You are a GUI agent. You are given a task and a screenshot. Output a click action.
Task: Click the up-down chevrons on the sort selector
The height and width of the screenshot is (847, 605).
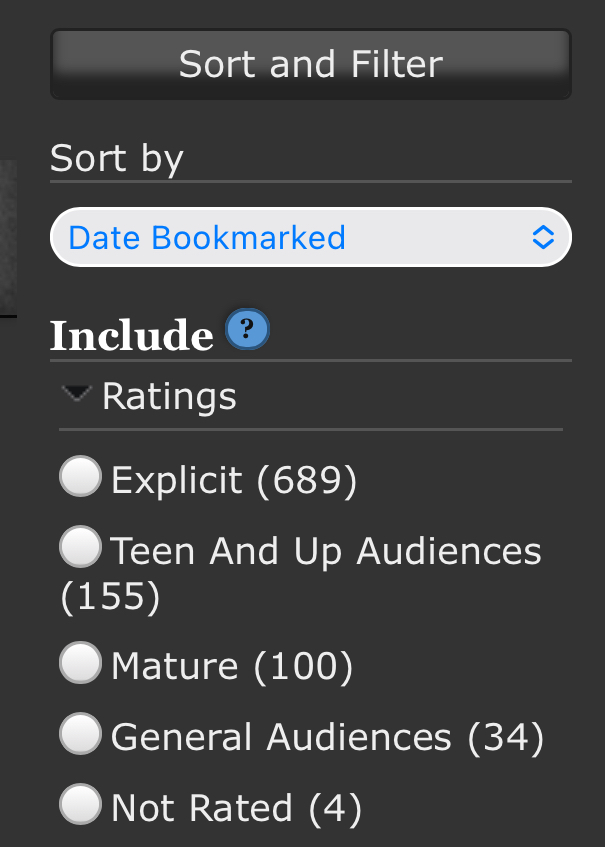[542, 238]
